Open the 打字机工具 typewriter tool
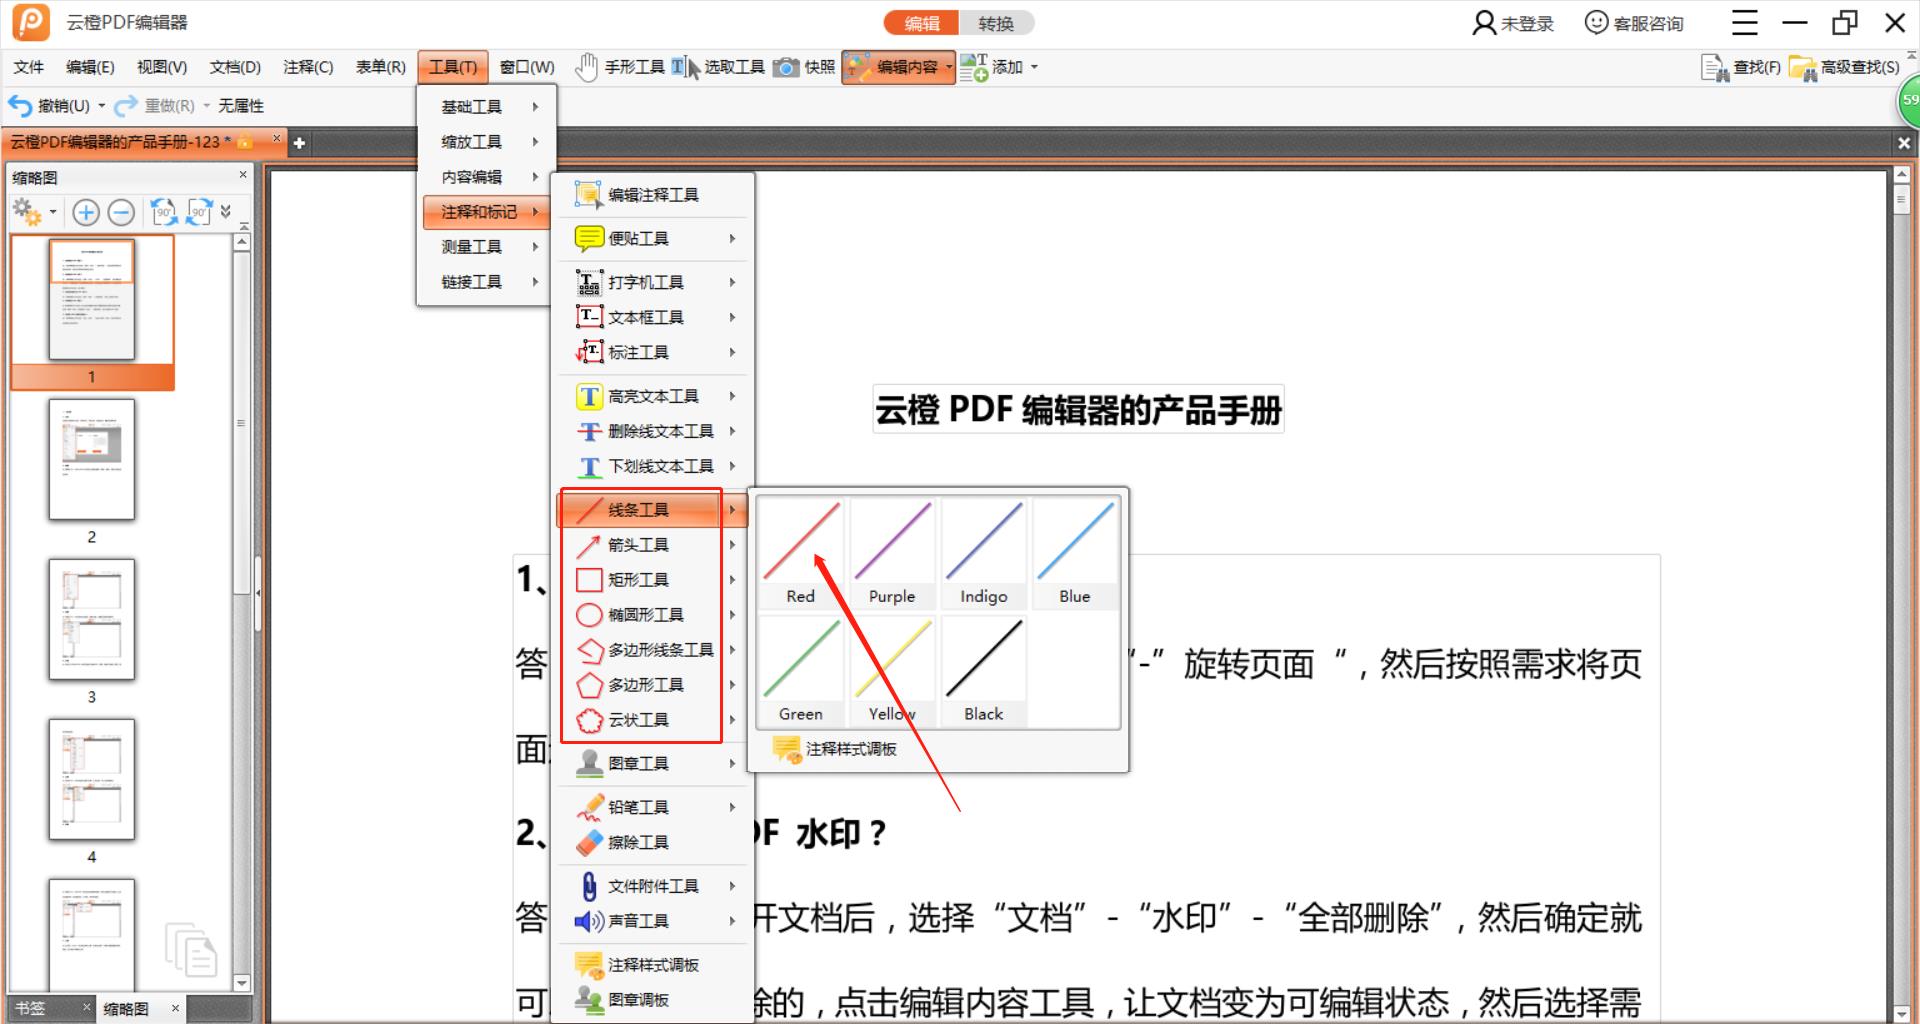1920x1024 pixels. (x=645, y=281)
